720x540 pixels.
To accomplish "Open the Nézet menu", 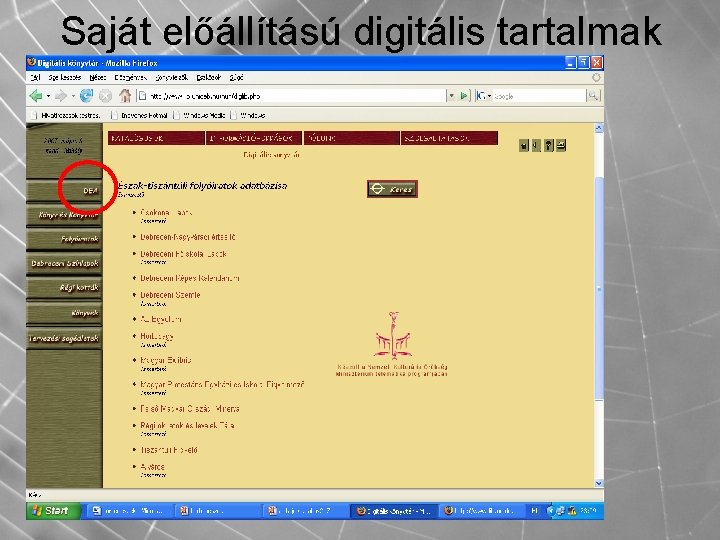I will pyautogui.click(x=98, y=78).
